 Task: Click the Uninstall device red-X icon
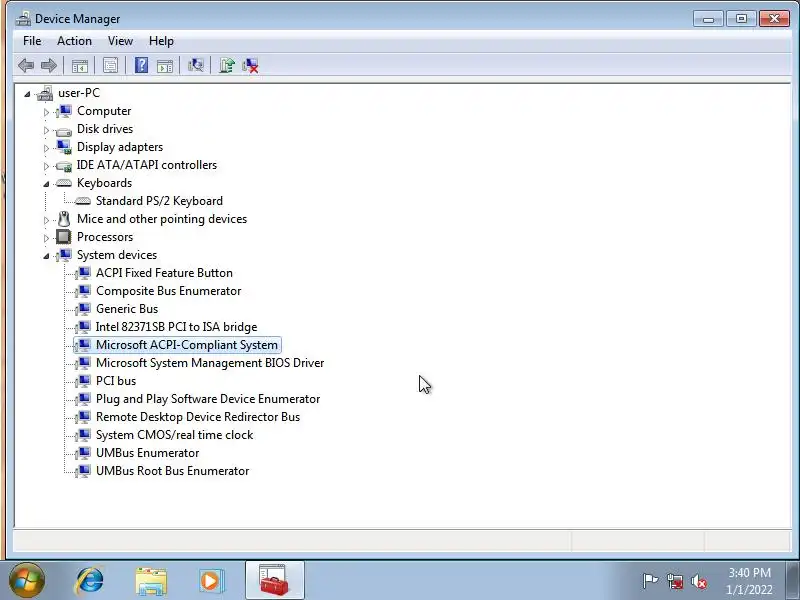pos(250,65)
